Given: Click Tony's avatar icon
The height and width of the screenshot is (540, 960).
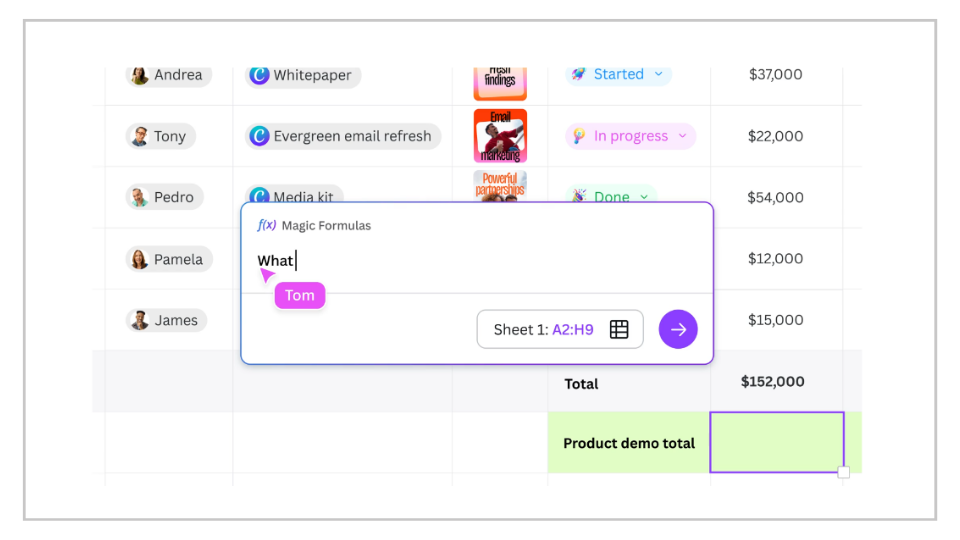Looking at the screenshot, I should click(140, 136).
